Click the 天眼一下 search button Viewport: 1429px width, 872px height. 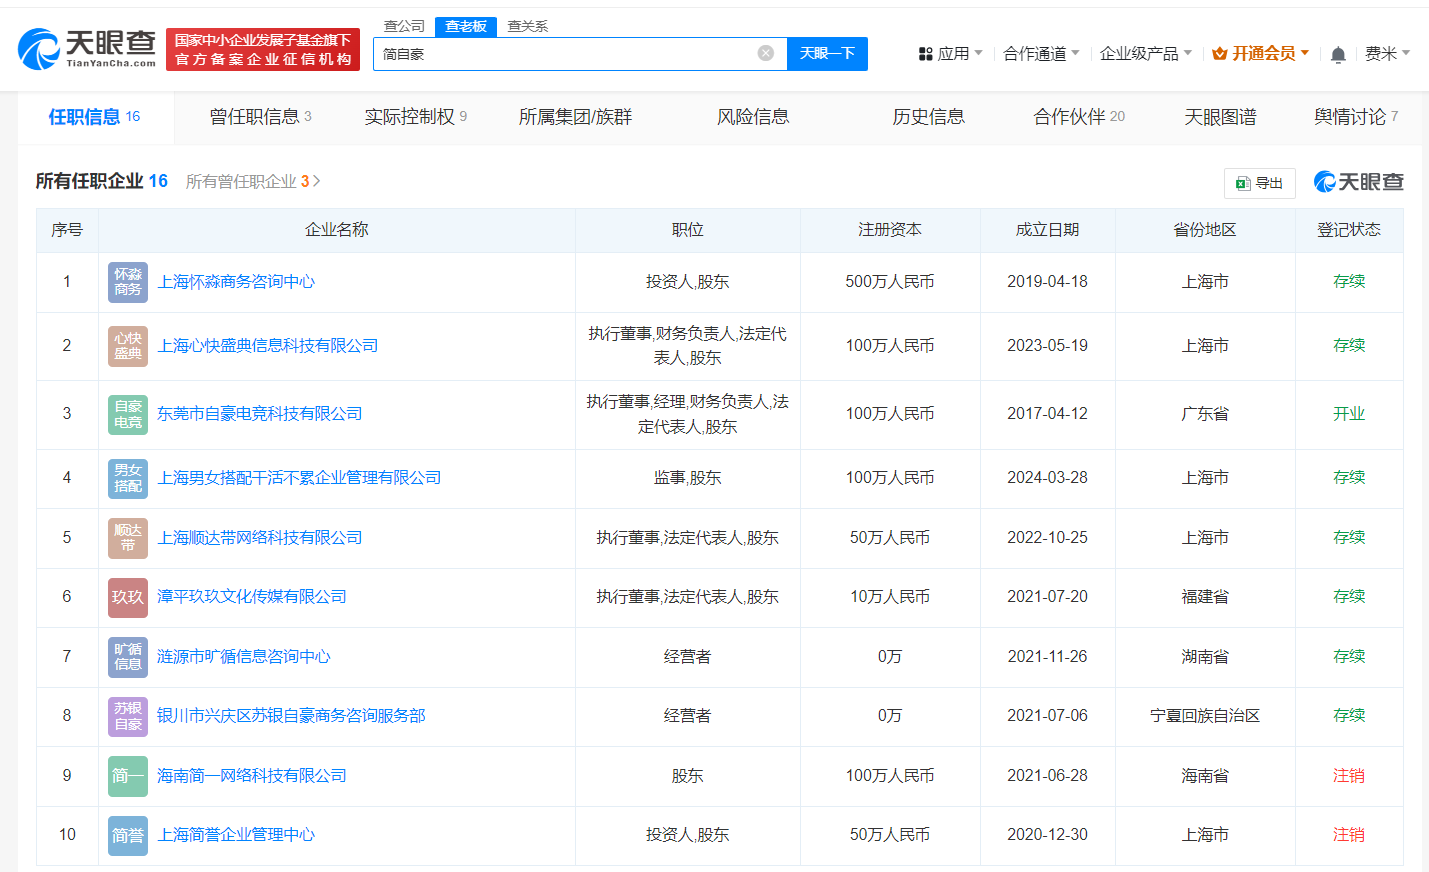827,53
